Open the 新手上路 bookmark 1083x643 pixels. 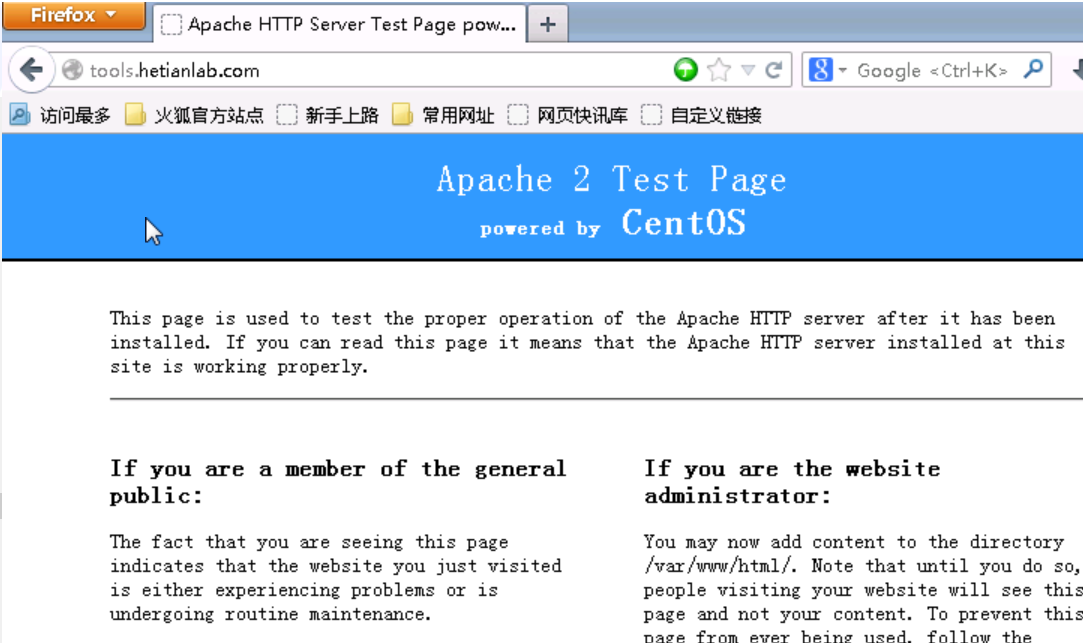point(327,115)
